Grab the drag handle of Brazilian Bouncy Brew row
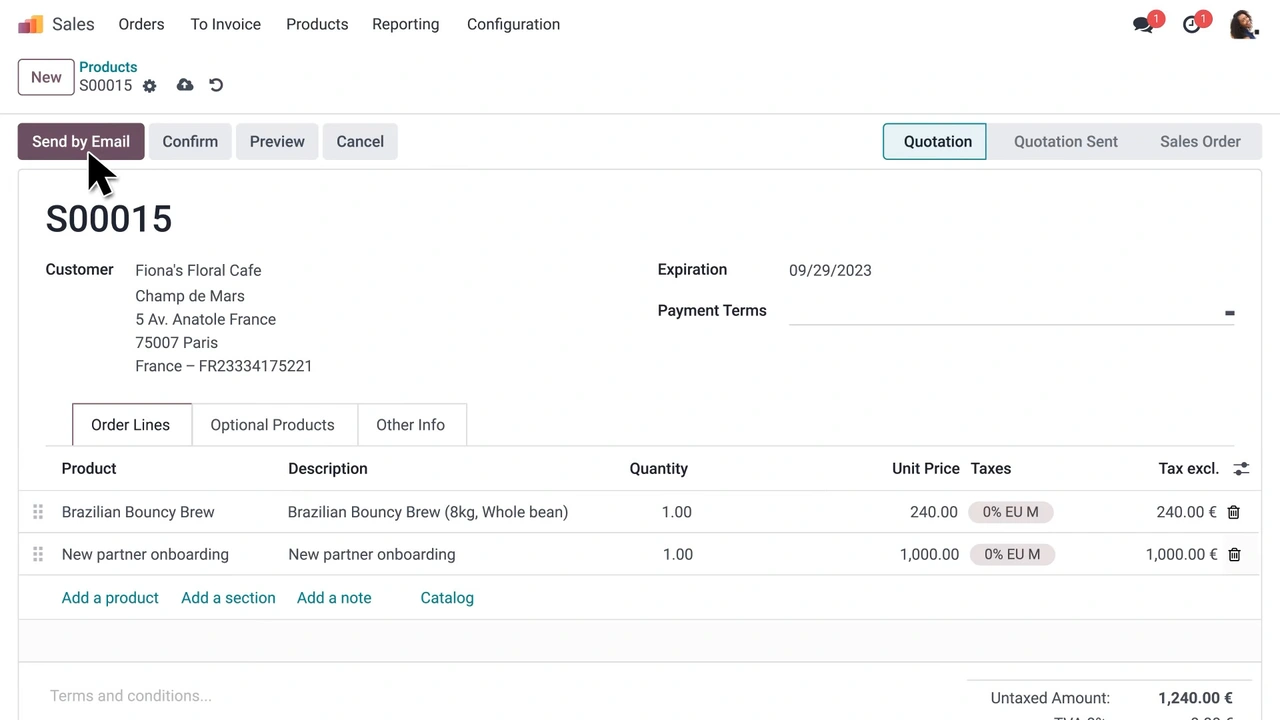1280x720 pixels. [x=38, y=512]
